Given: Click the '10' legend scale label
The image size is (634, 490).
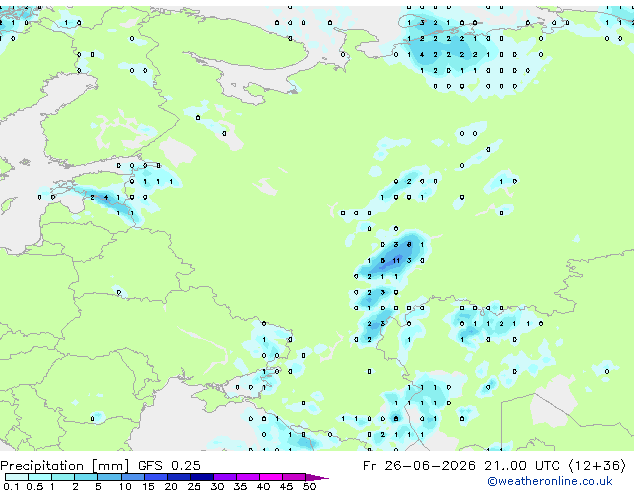Looking at the screenshot, I should point(125,486).
